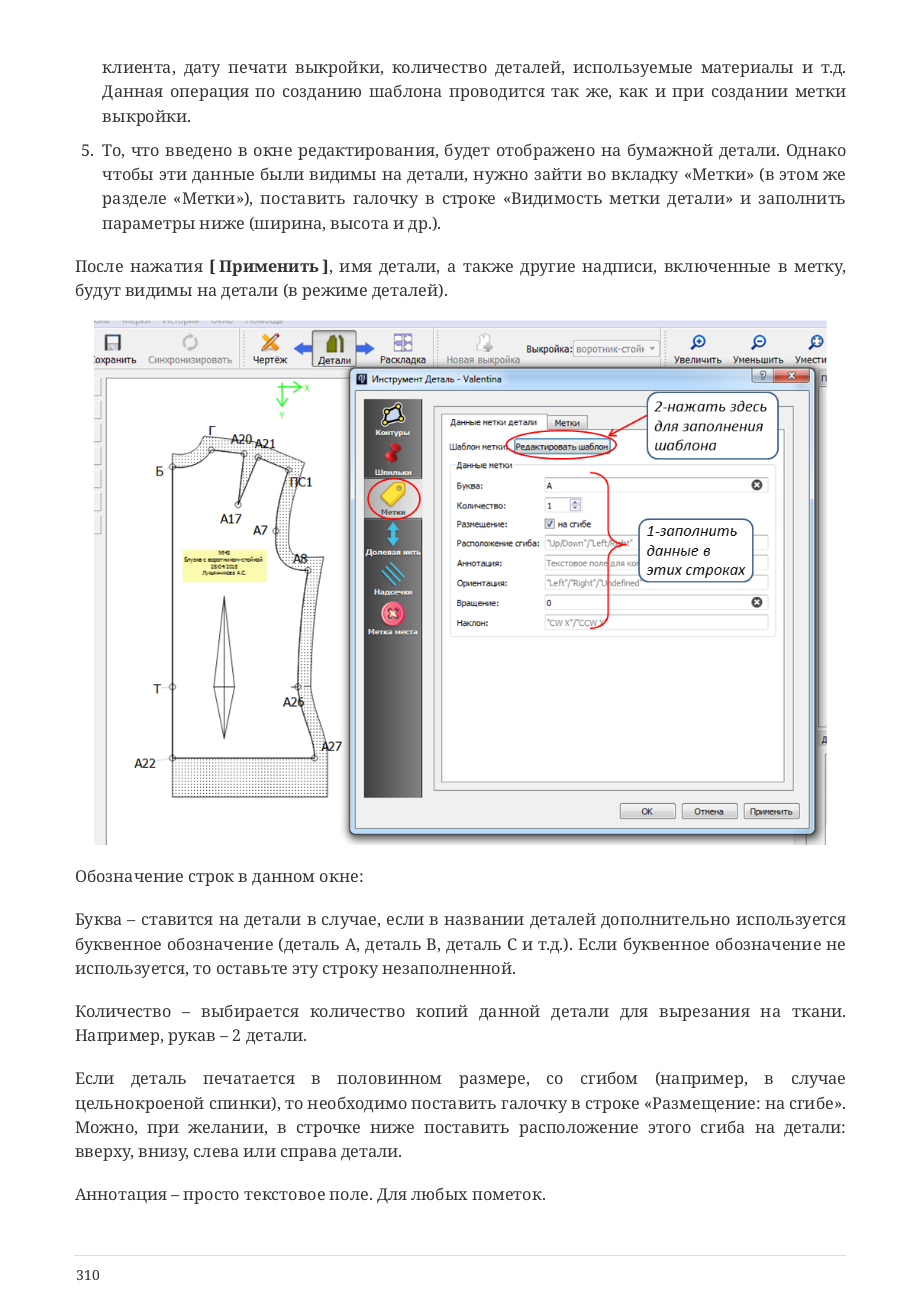
Task: Close the Инструмент Деталь dialog
Action: [792, 376]
